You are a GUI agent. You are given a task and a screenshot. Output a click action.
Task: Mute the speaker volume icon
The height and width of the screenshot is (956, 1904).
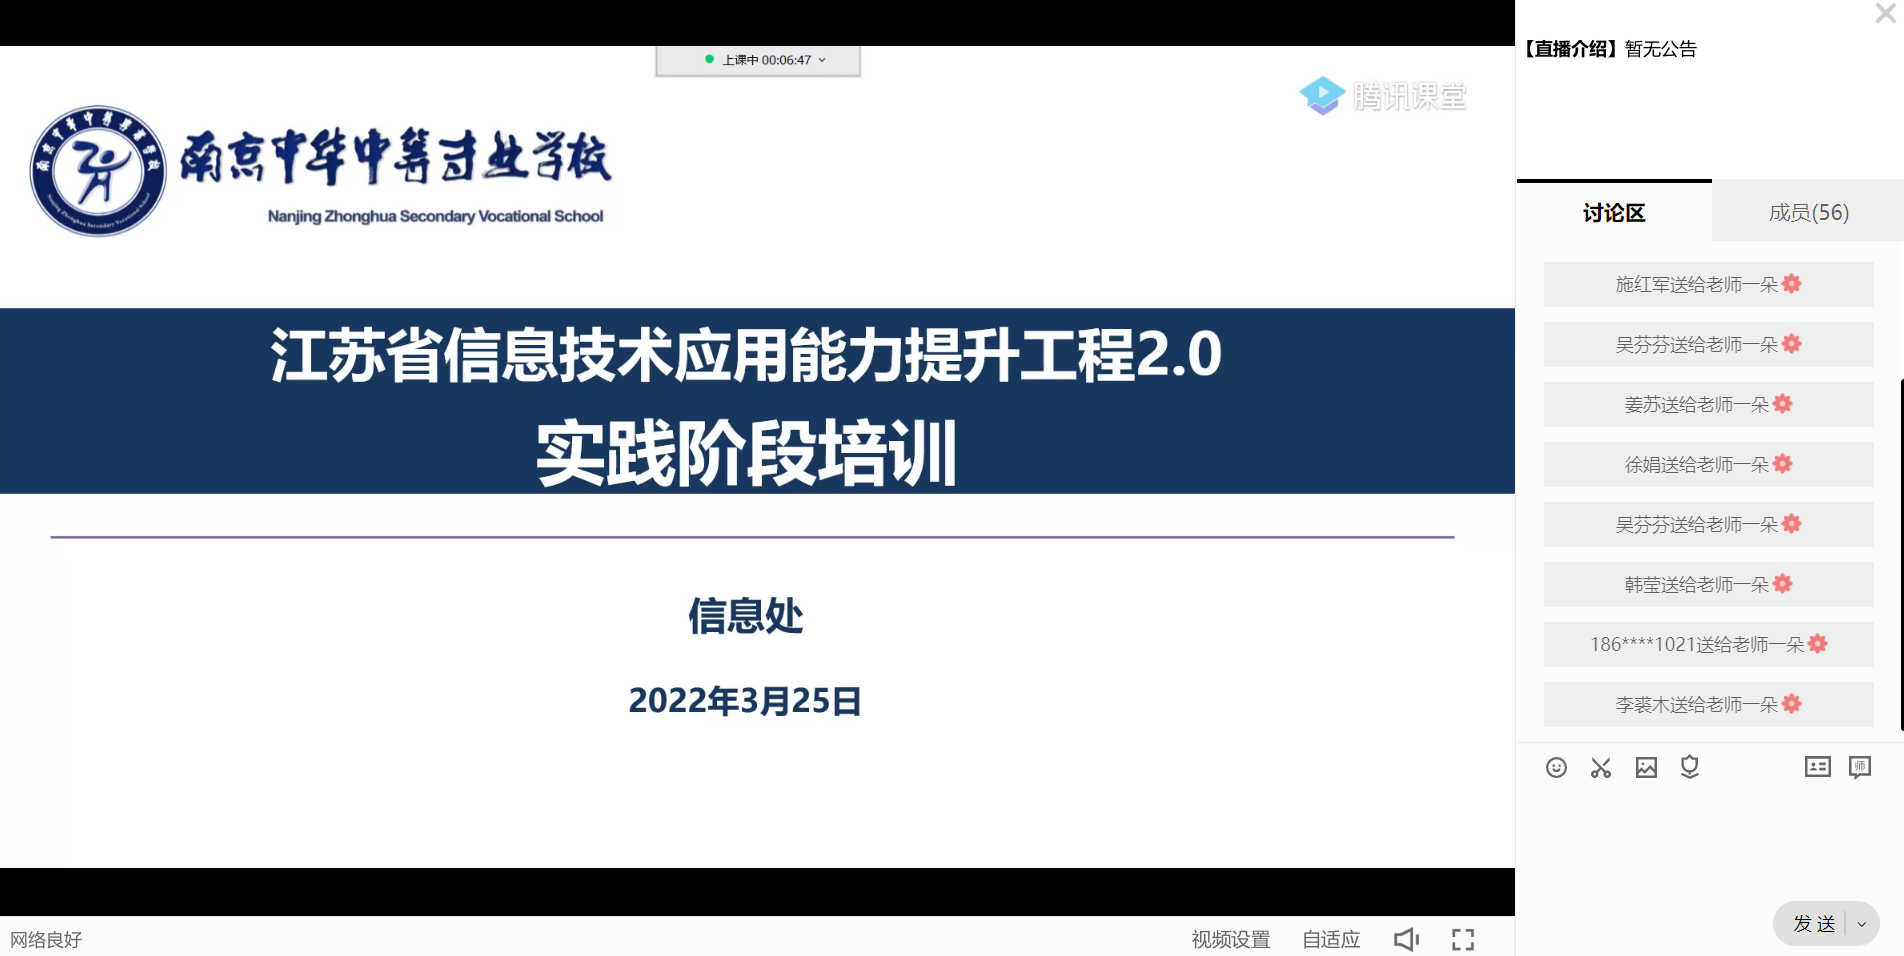1407,939
